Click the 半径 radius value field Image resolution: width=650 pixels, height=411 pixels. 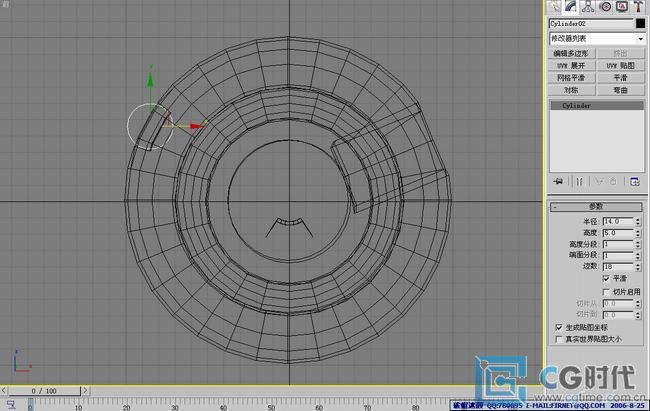pyautogui.click(x=618, y=221)
